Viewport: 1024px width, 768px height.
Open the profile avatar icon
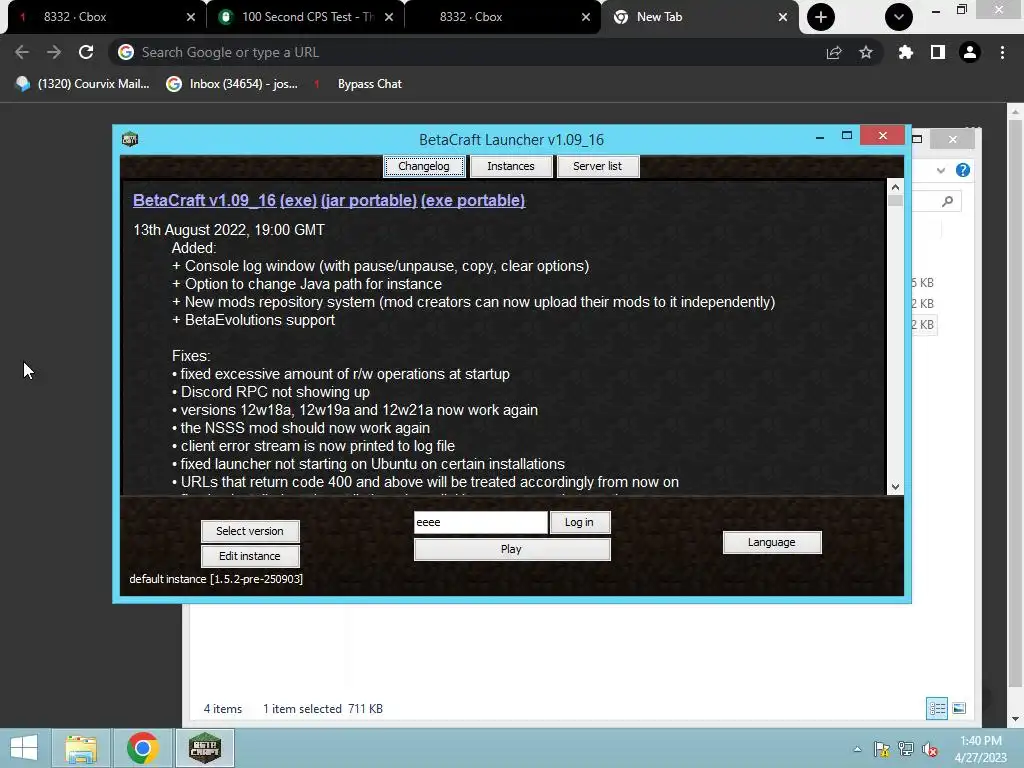pyautogui.click(x=970, y=52)
